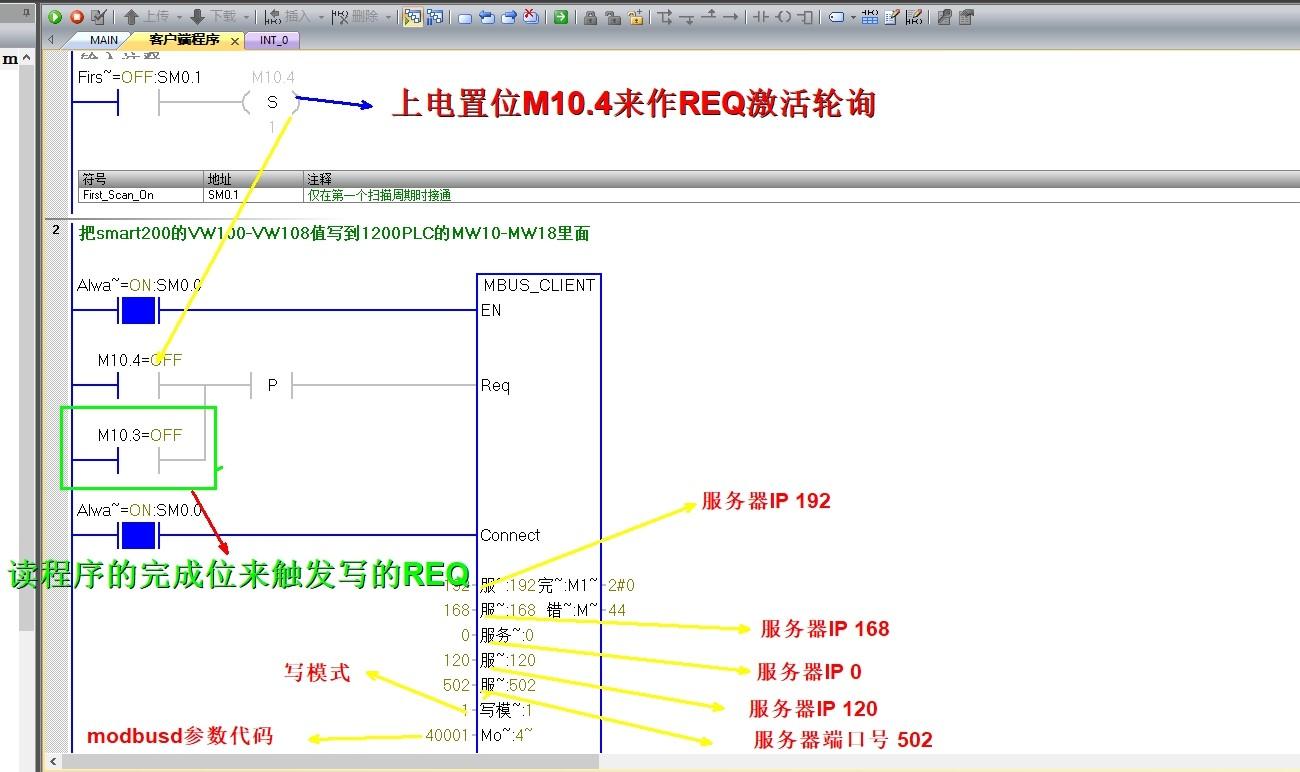
Task: Select the SM0.1 first-scan contact
Action: tap(138, 102)
